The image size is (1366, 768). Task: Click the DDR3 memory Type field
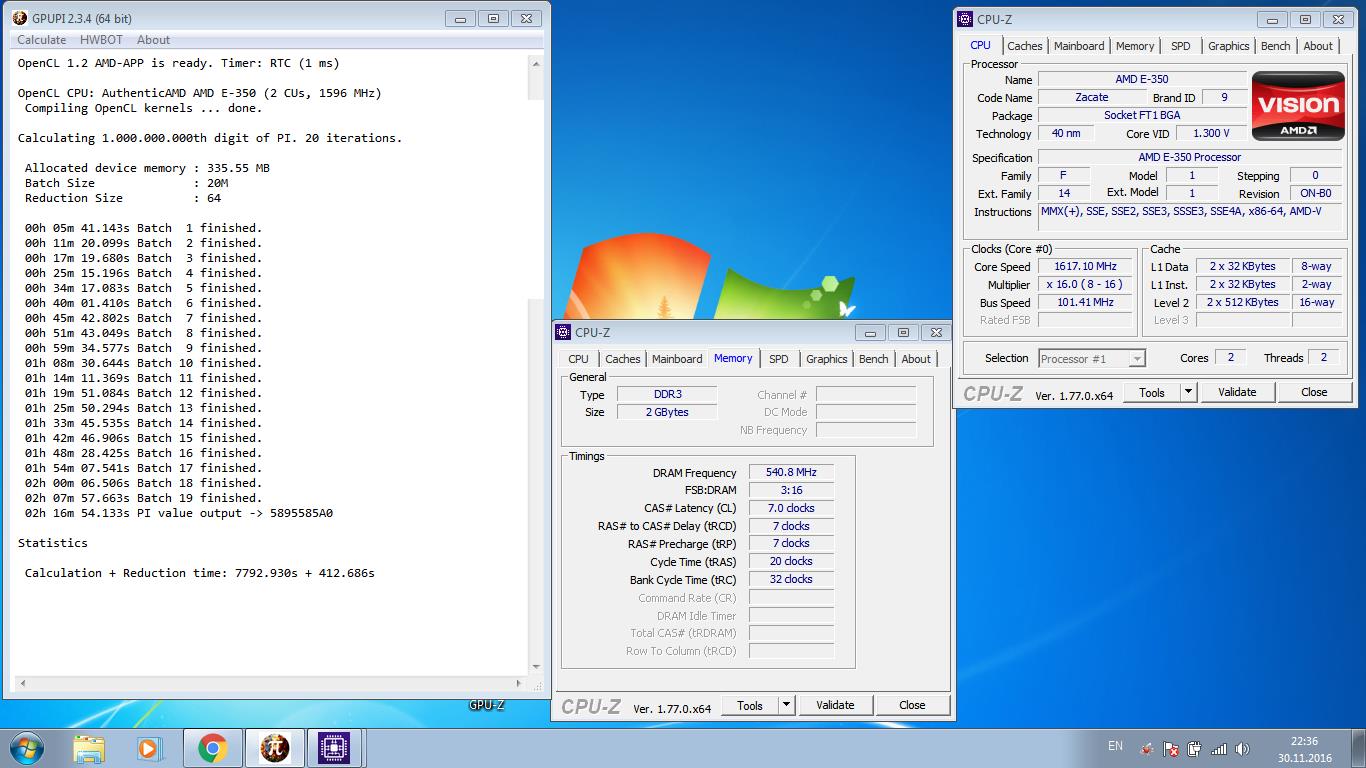[x=667, y=394]
